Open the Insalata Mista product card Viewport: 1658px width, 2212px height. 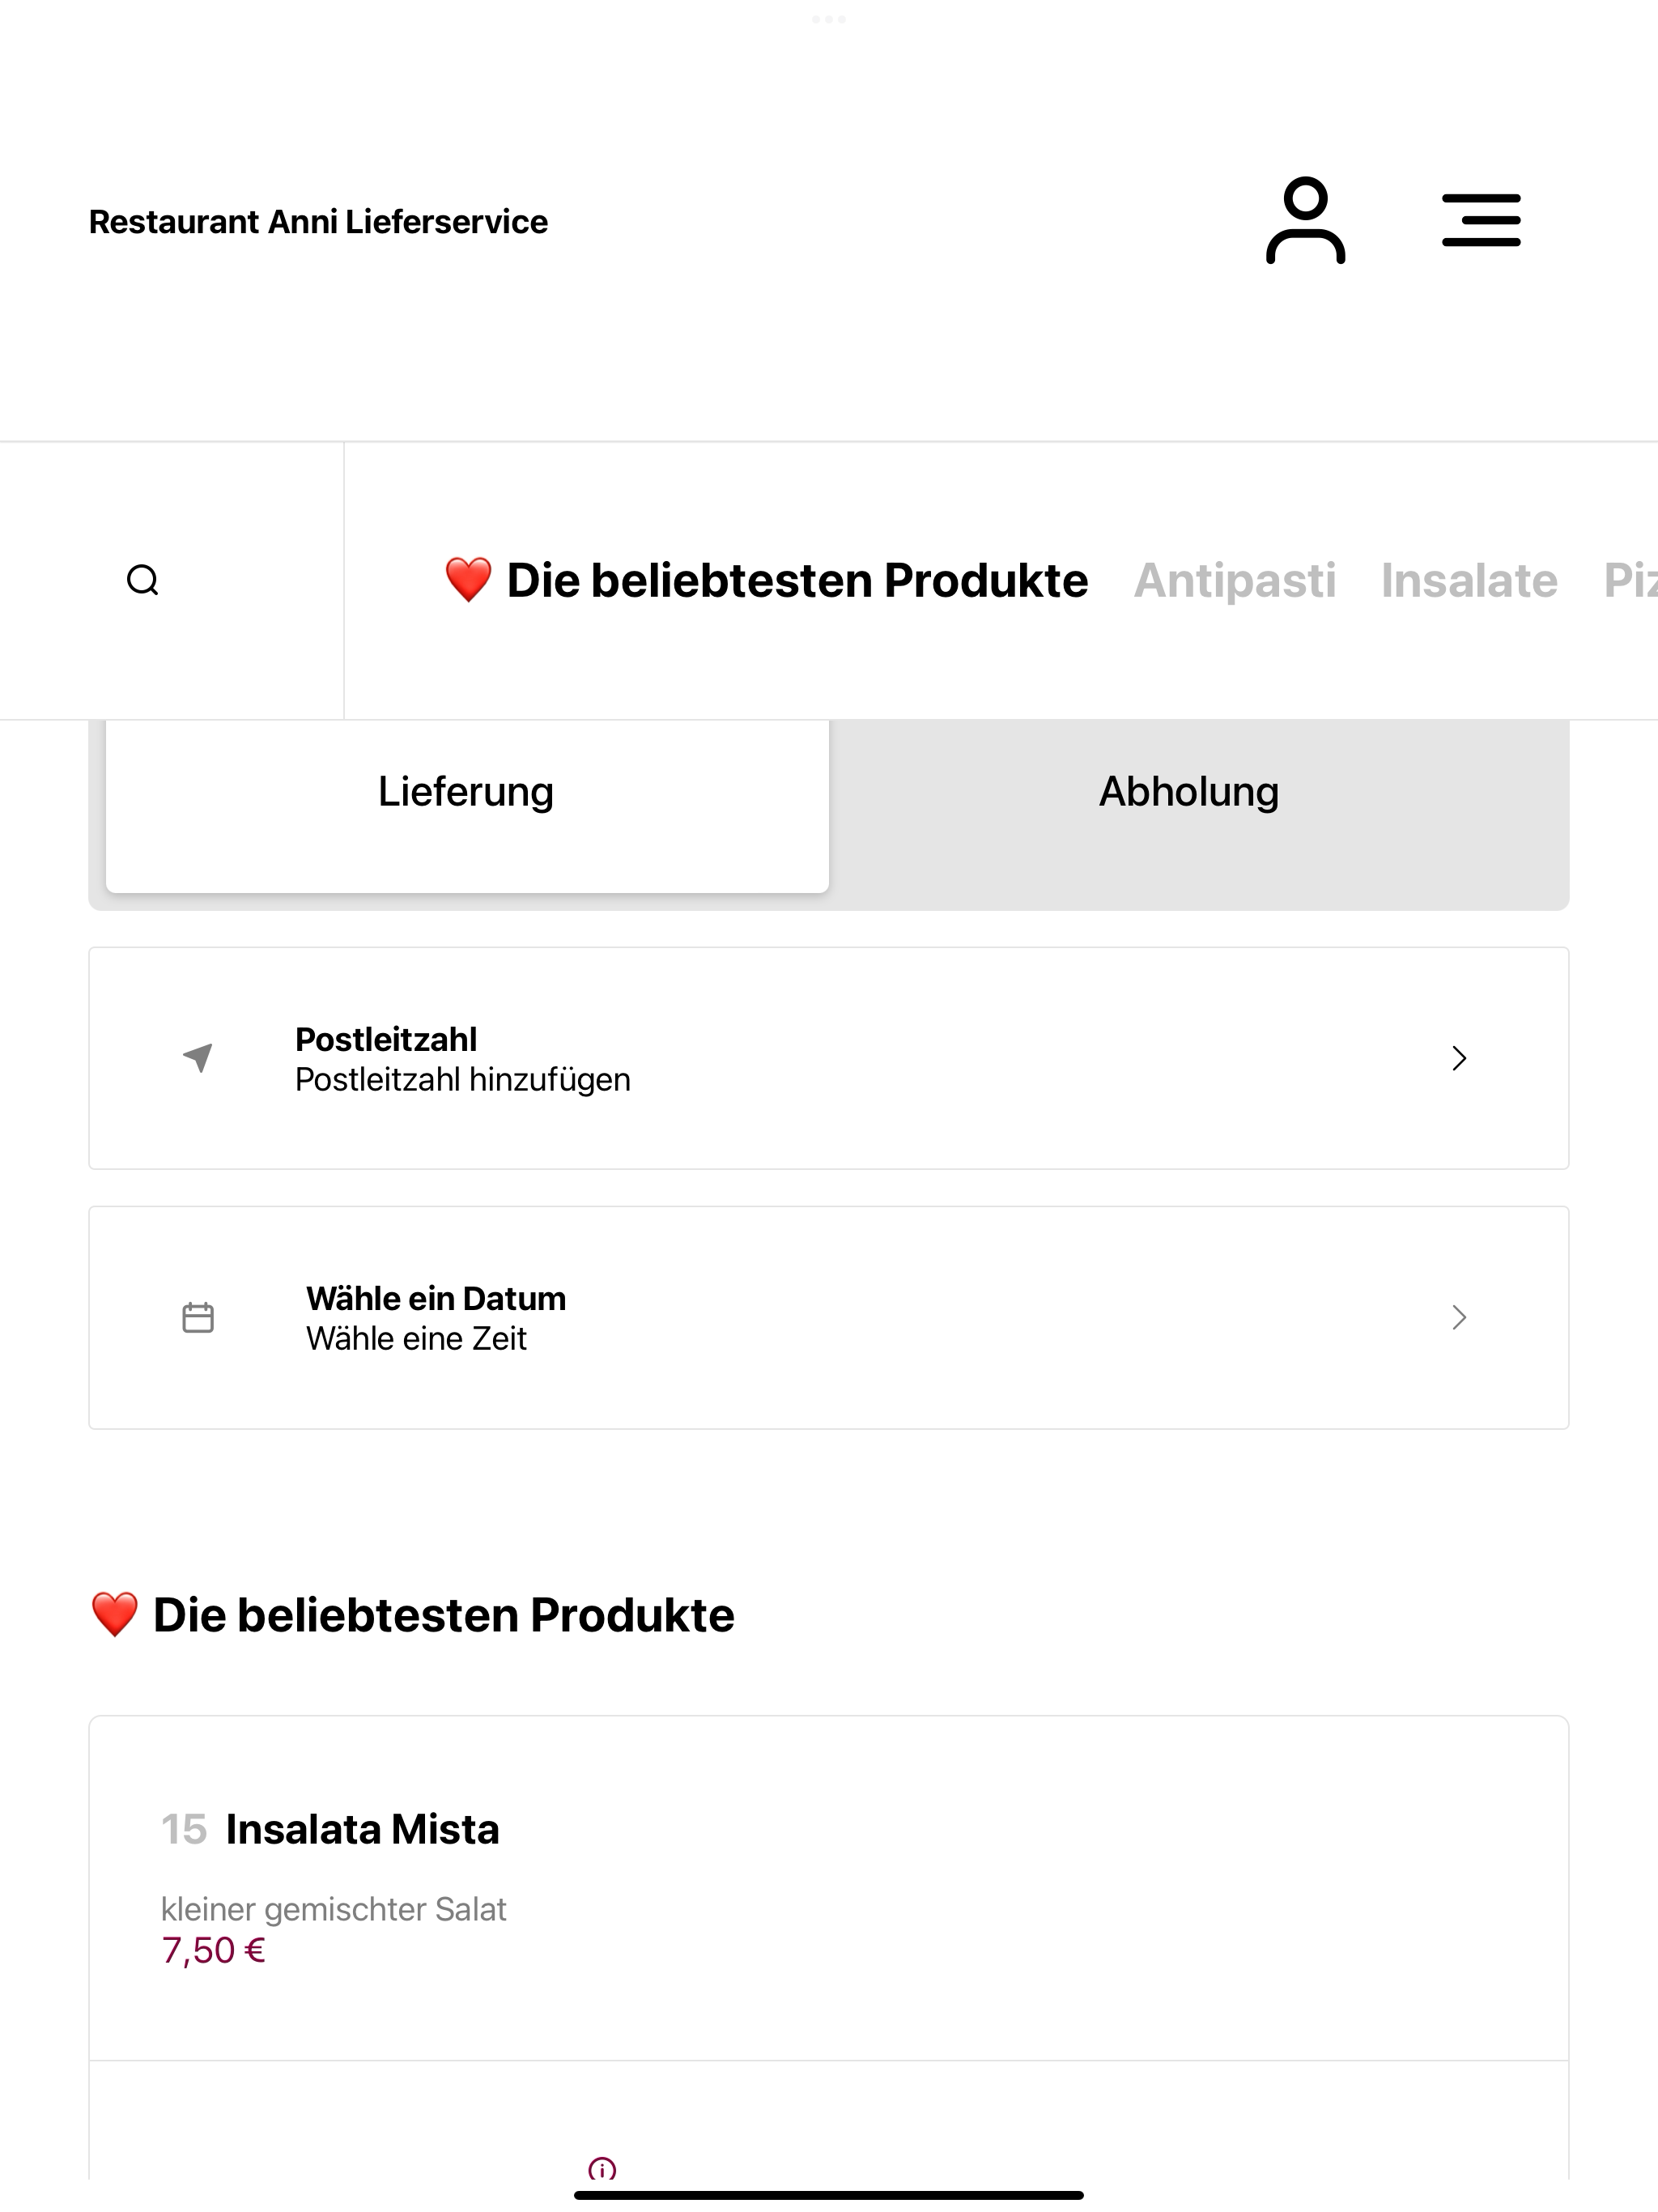click(829, 1888)
